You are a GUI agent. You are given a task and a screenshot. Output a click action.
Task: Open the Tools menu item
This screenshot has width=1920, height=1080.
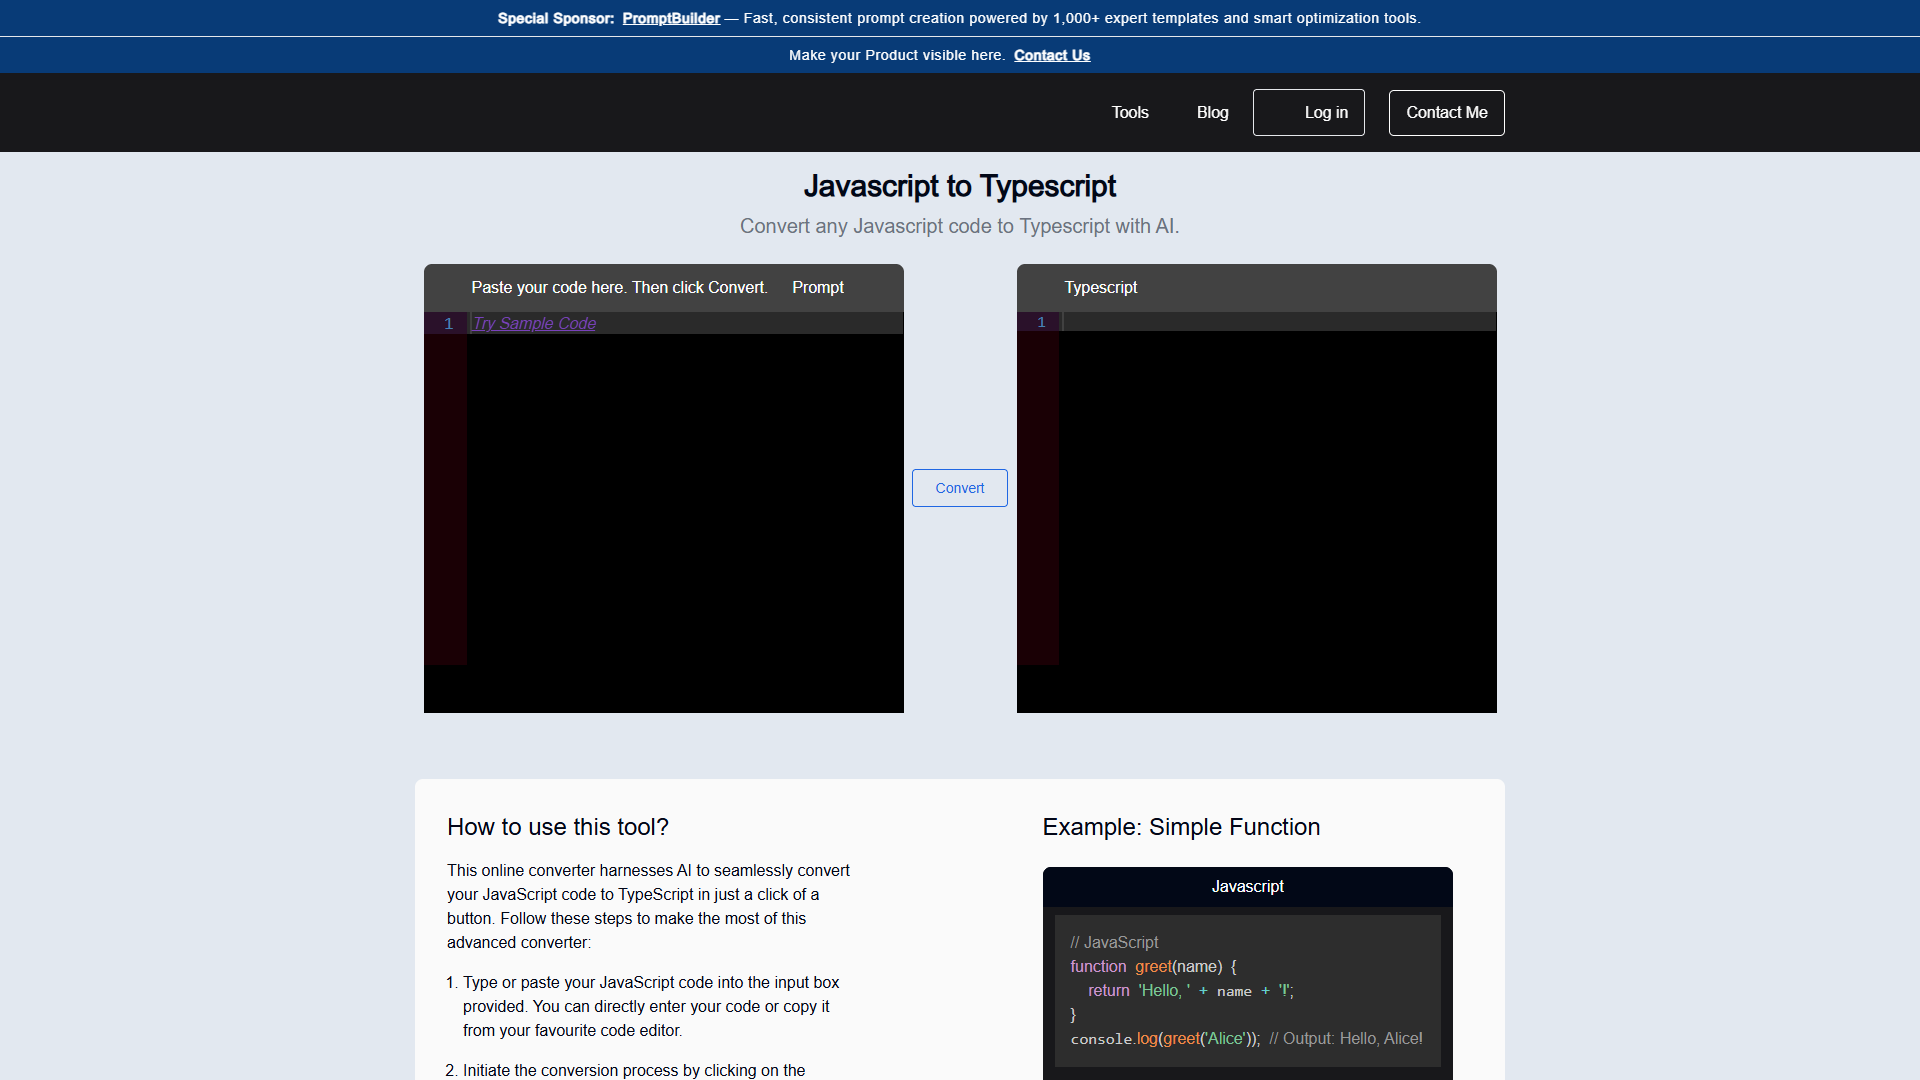pyautogui.click(x=1130, y=112)
